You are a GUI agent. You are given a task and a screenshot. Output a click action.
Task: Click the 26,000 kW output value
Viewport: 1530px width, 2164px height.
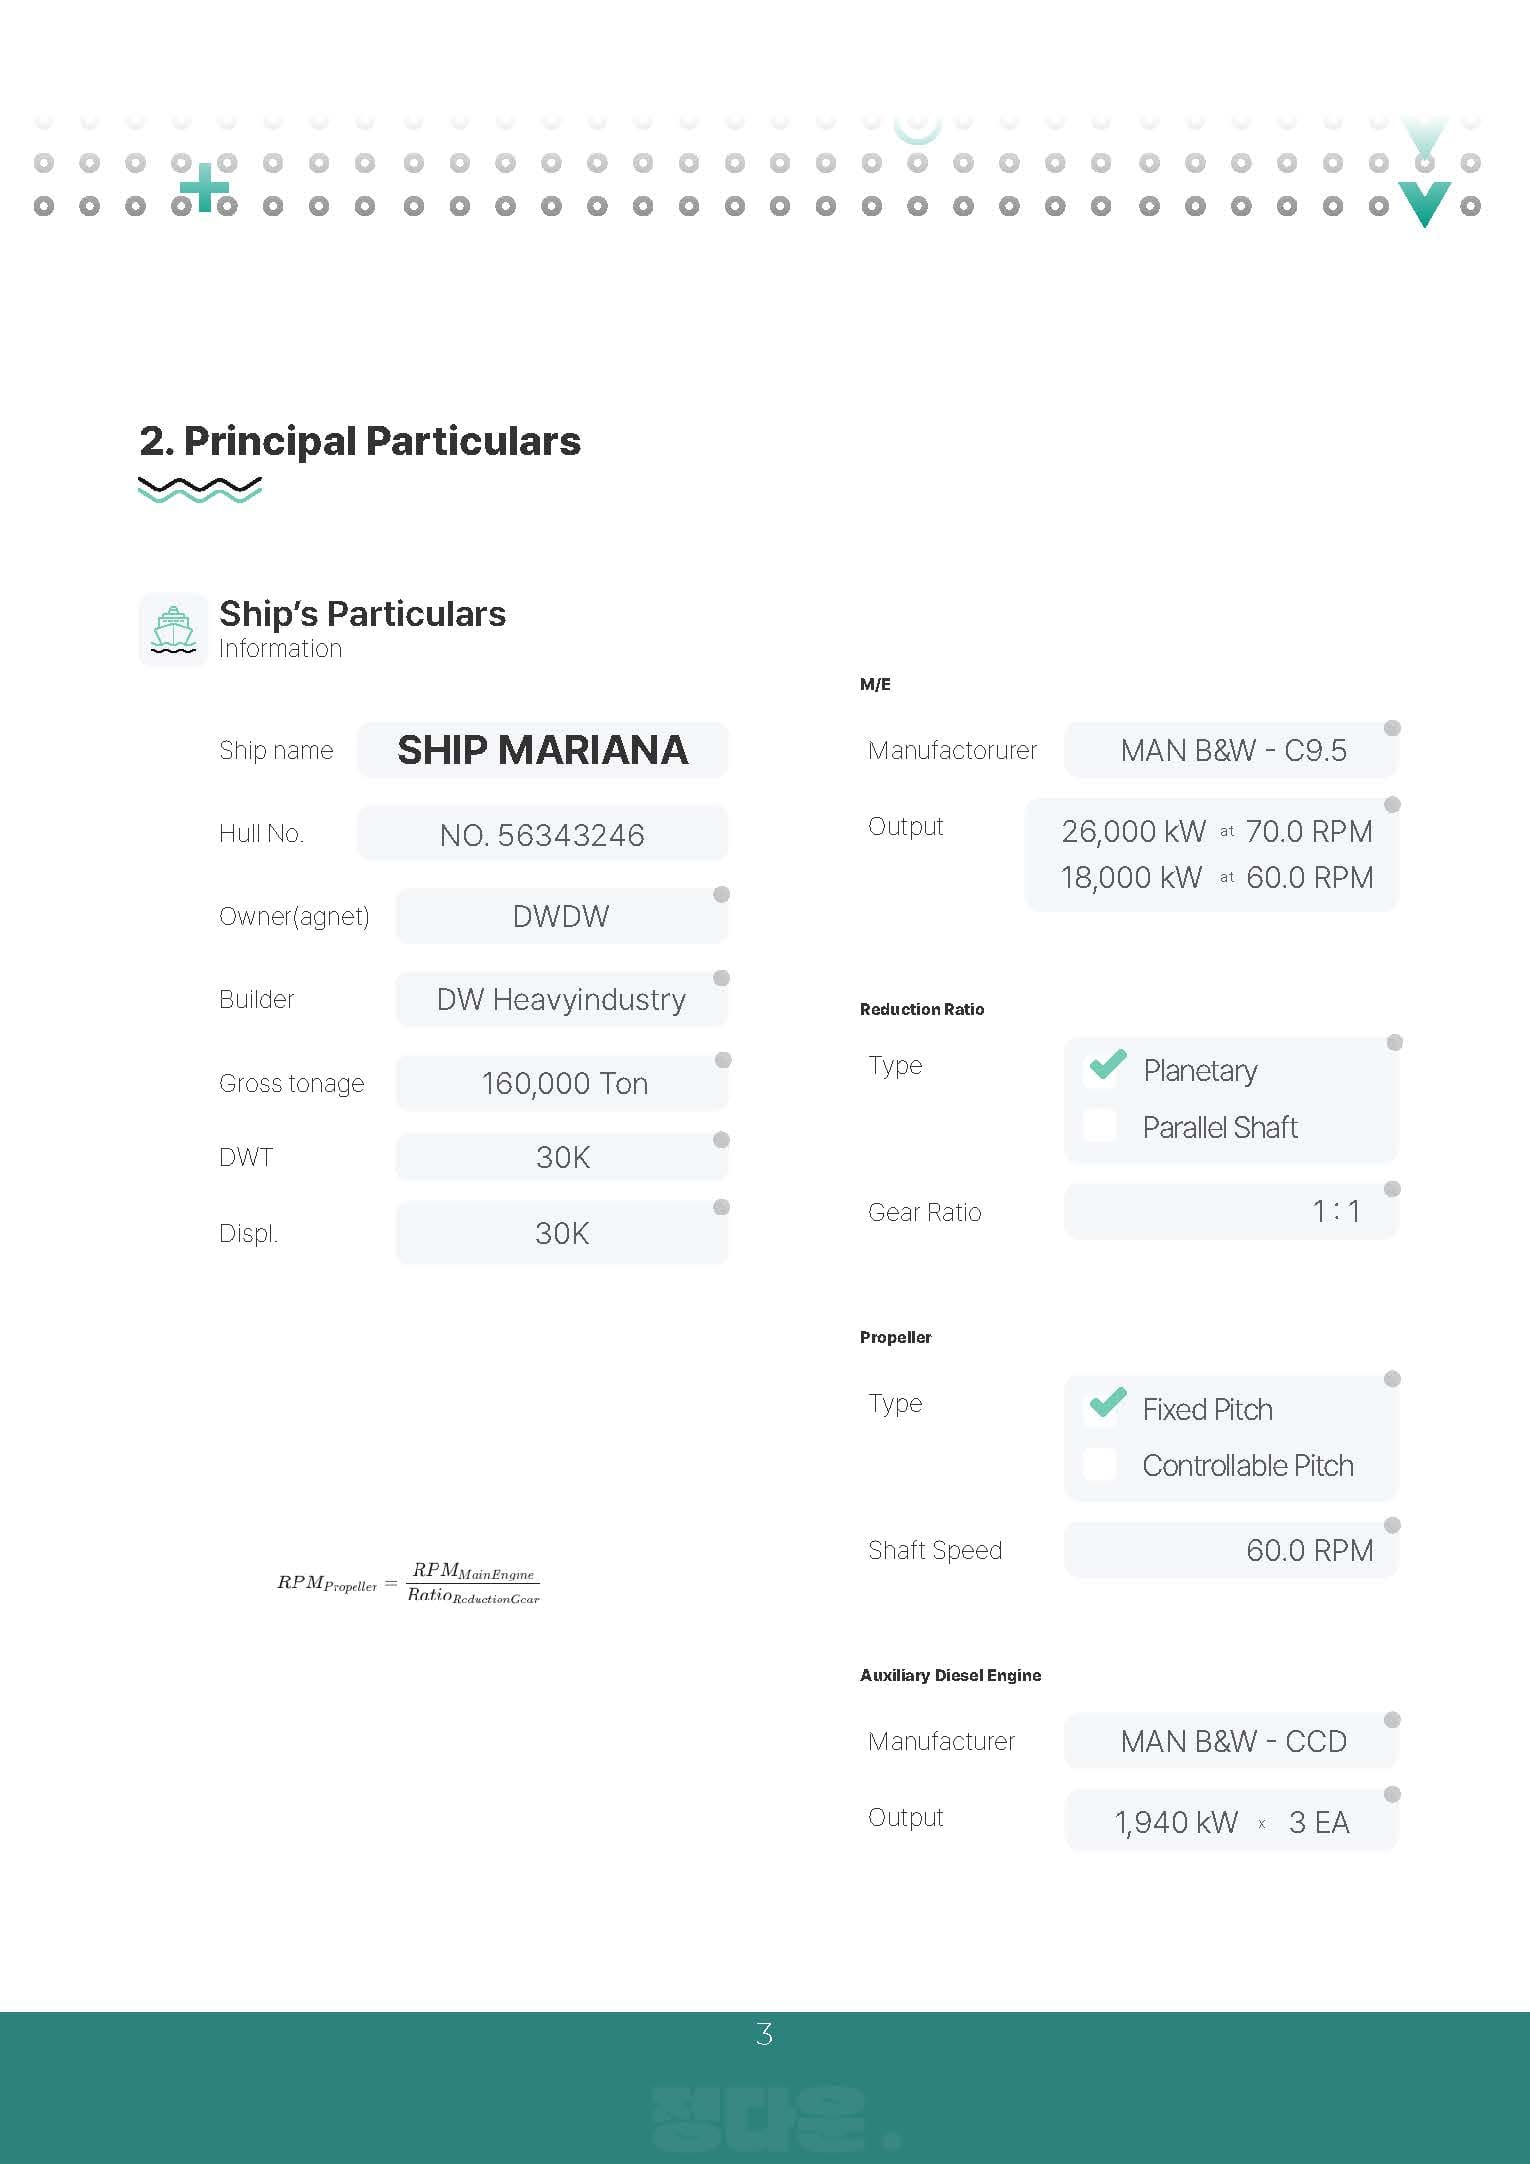click(1133, 831)
